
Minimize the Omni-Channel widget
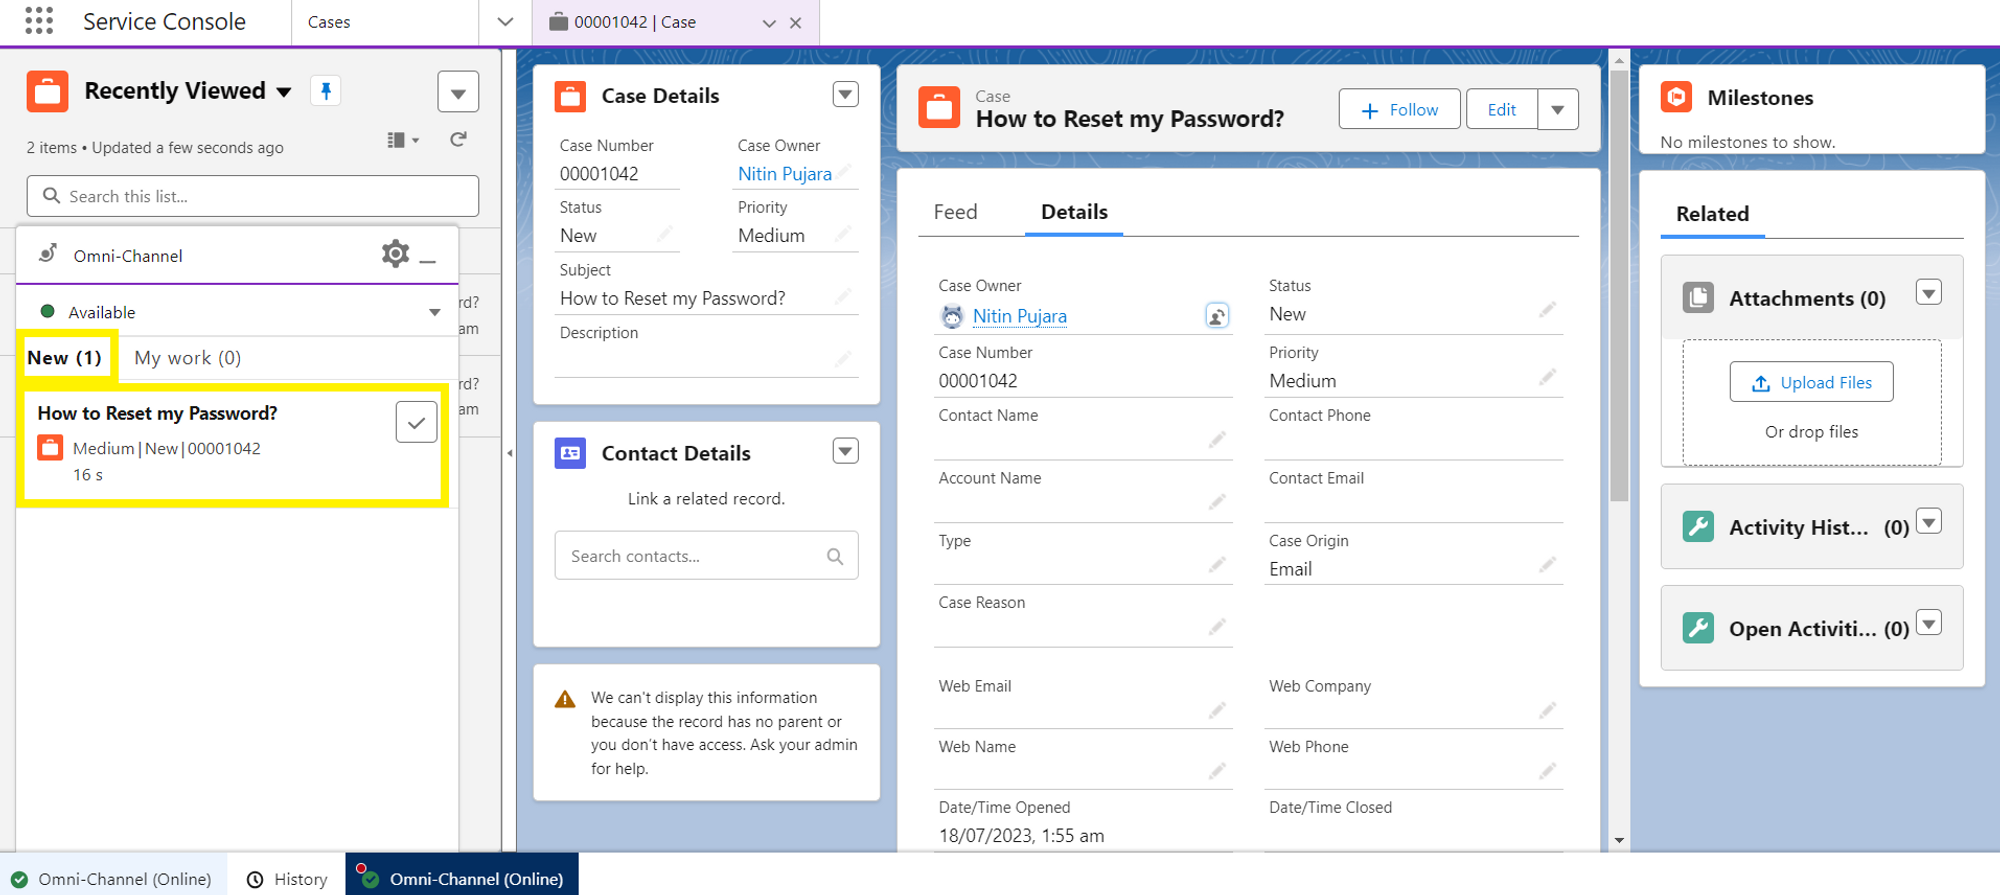coord(428,260)
